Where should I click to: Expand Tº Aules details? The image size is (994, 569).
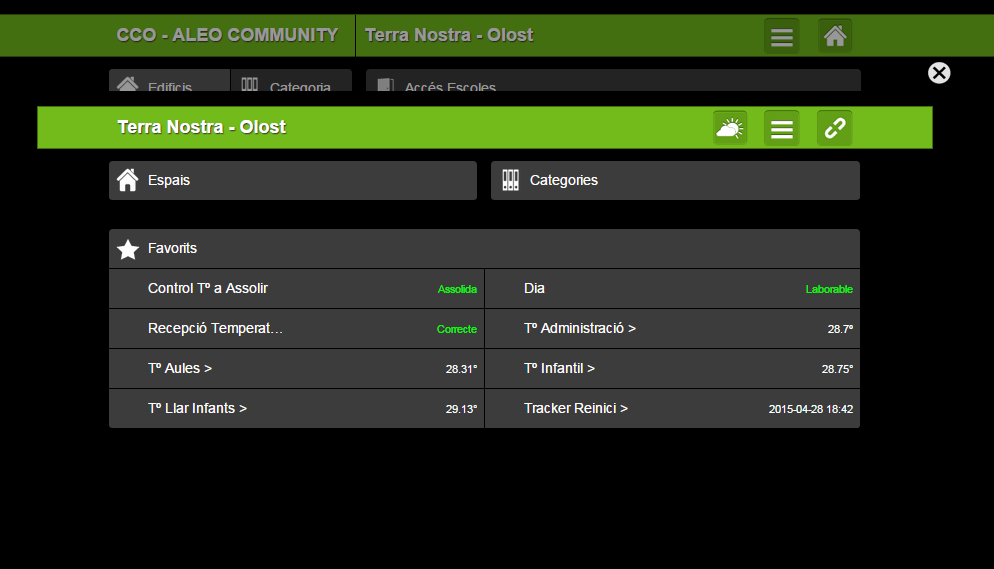click(296, 369)
